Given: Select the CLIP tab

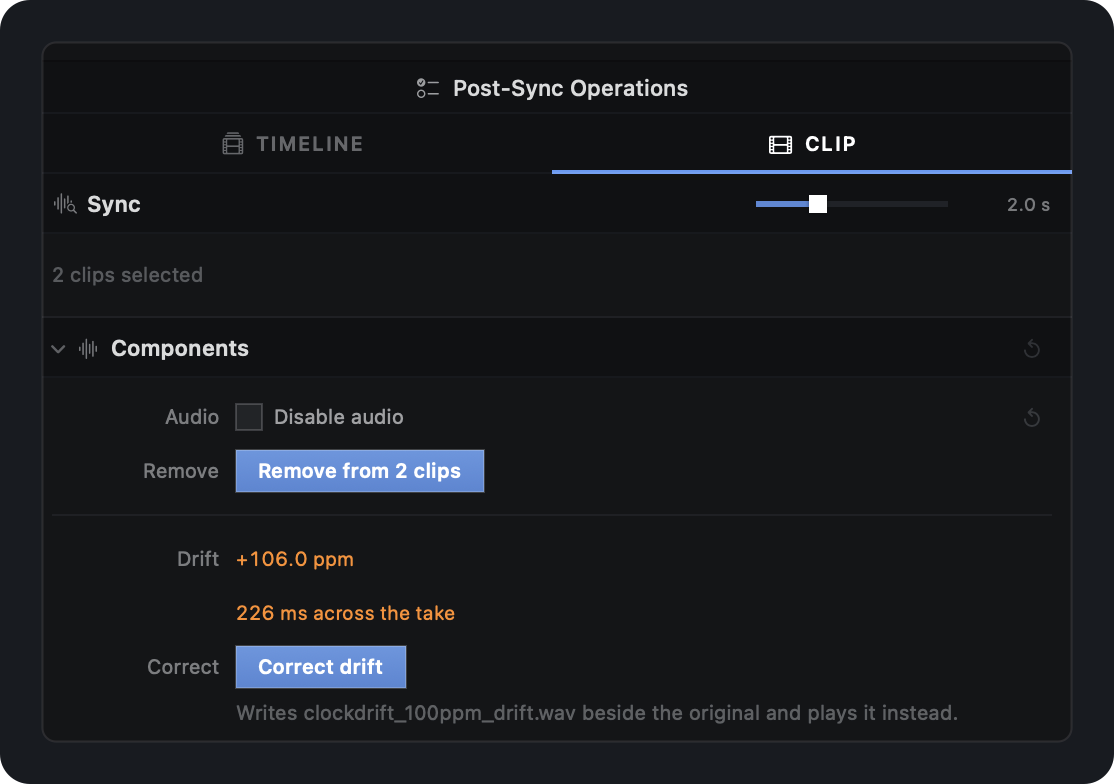Looking at the screenshot, I should 811,143.
